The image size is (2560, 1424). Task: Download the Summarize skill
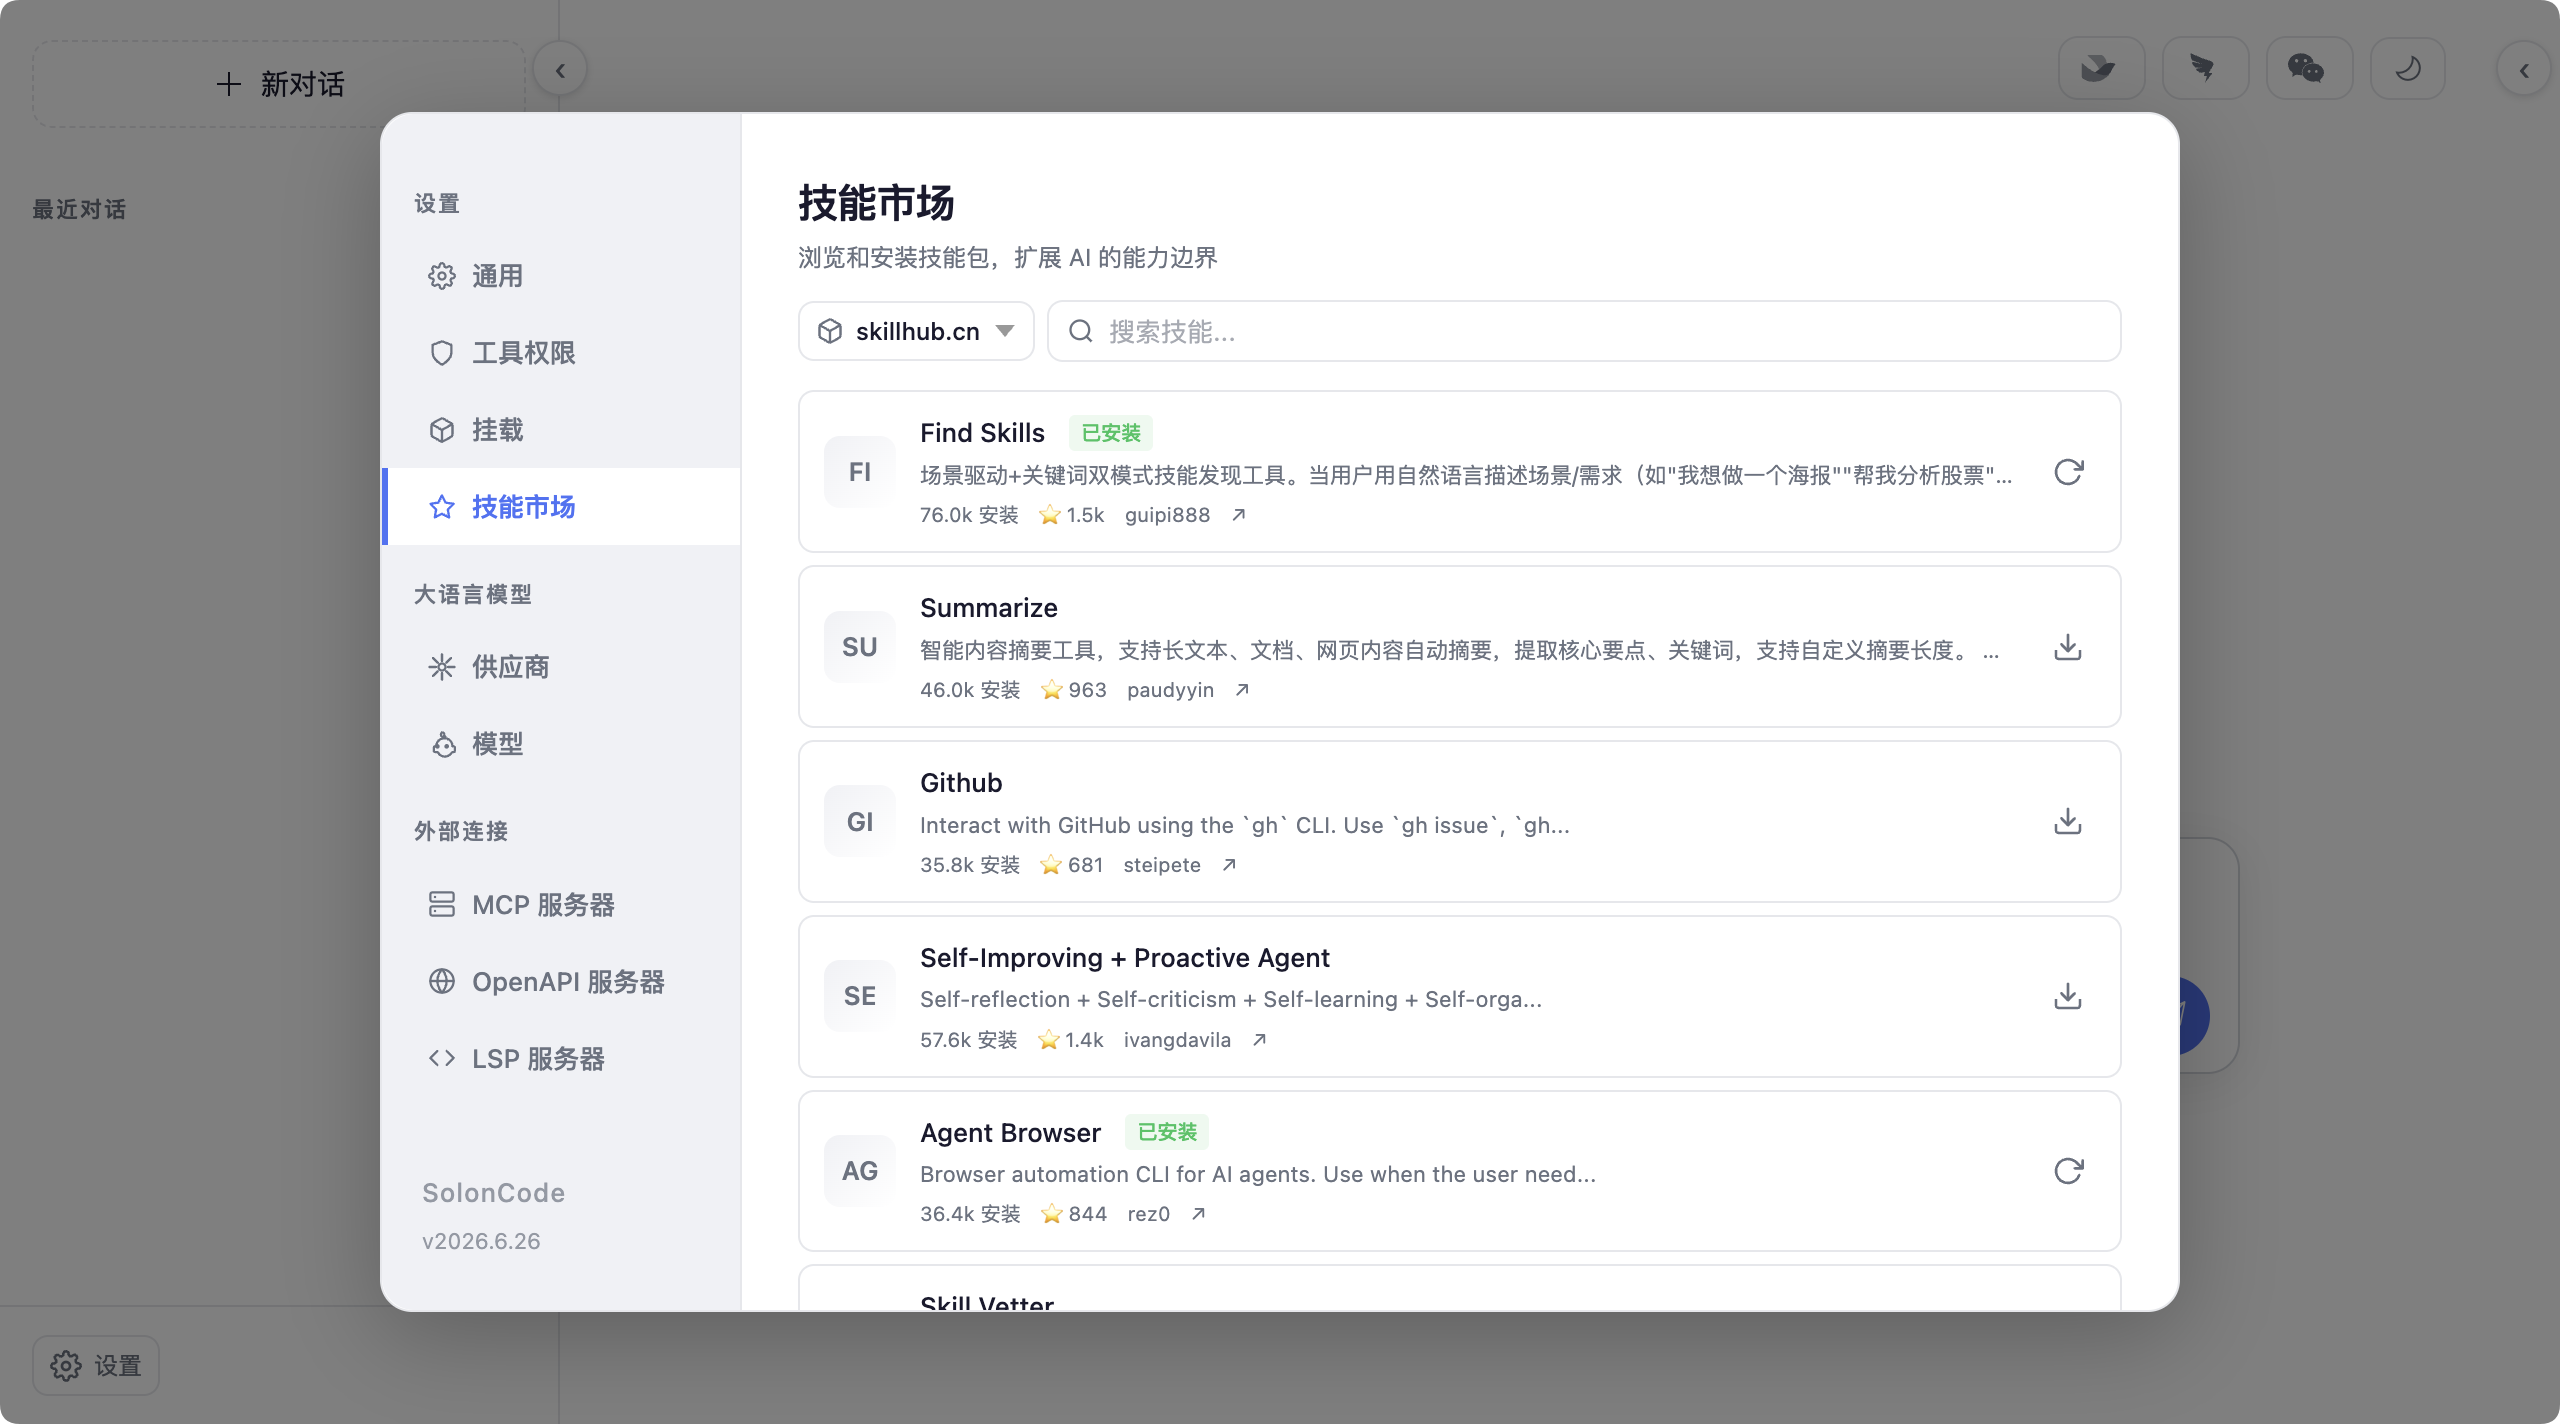[2068, 647]
